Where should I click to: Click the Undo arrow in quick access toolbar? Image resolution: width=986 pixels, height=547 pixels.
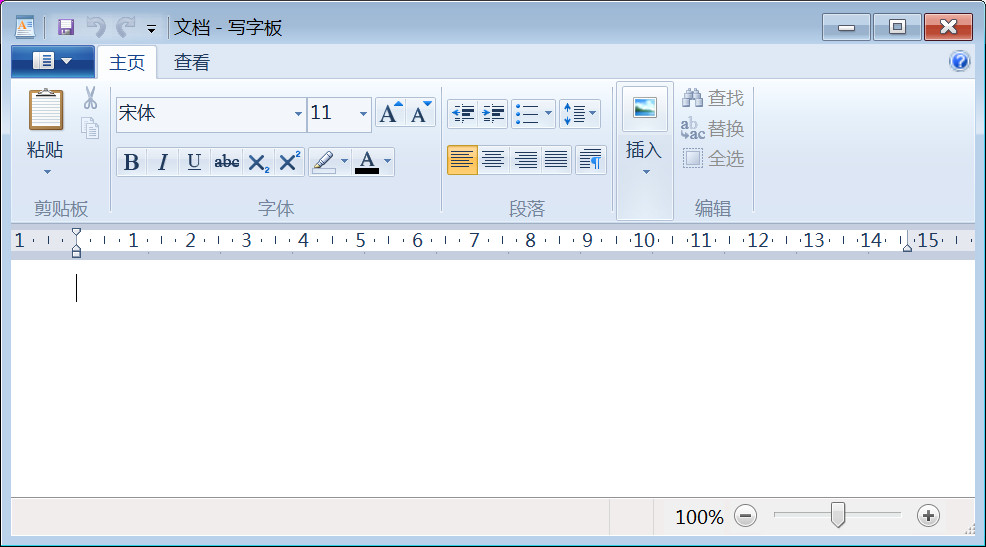click(96, 27)
